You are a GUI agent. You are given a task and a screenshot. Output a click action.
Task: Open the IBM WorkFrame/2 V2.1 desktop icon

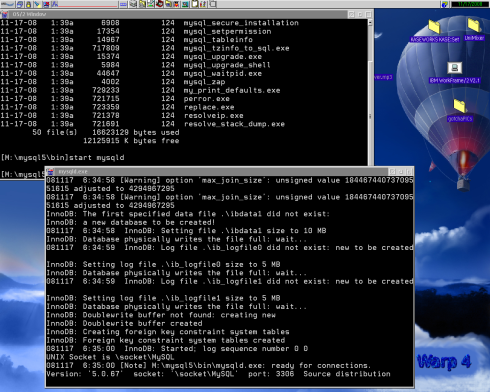tap(454, 68)
